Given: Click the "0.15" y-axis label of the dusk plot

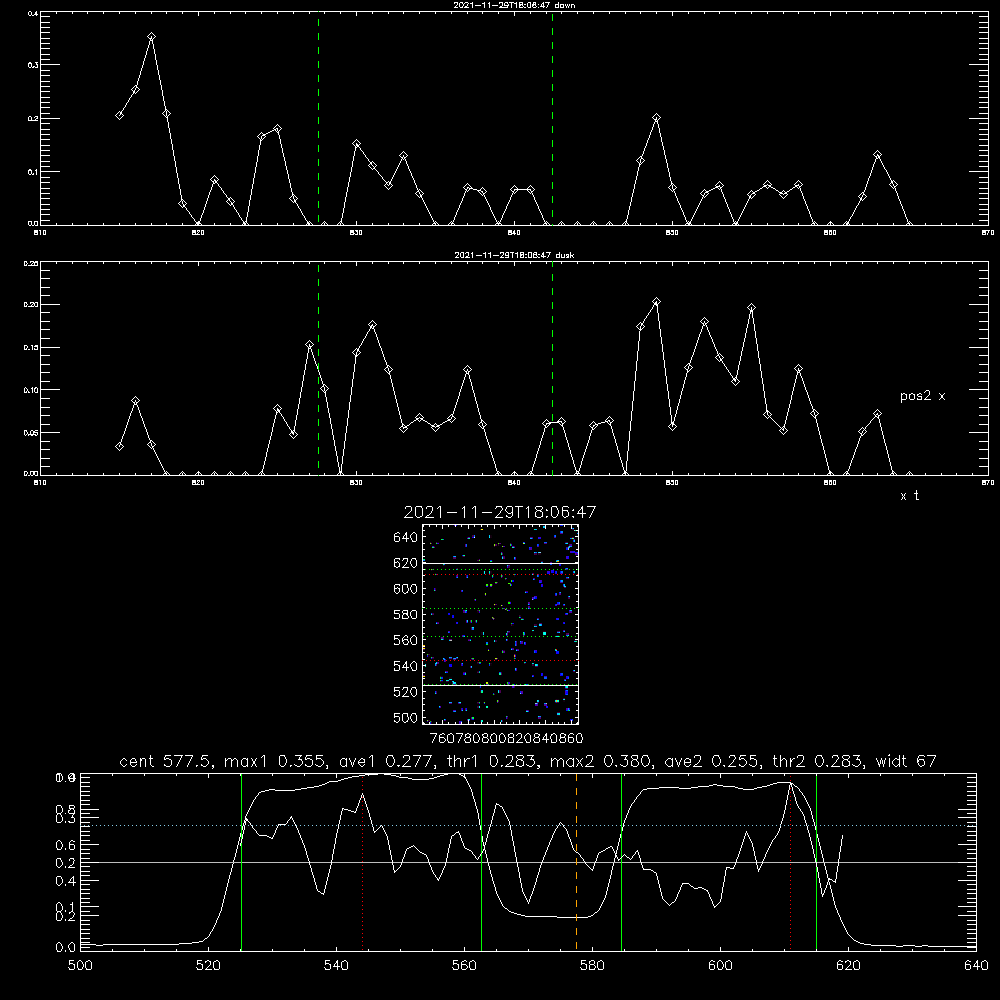Looking at the screenshot, I should click(x=31, y=348).
